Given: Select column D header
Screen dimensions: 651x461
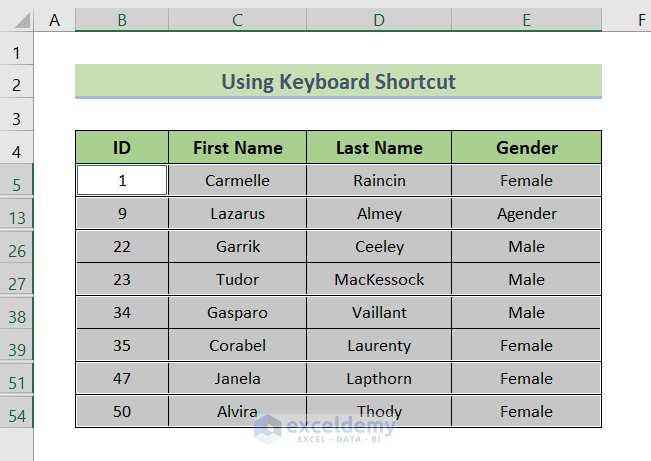Looking at the screenshot, I should tap(379, 20).
